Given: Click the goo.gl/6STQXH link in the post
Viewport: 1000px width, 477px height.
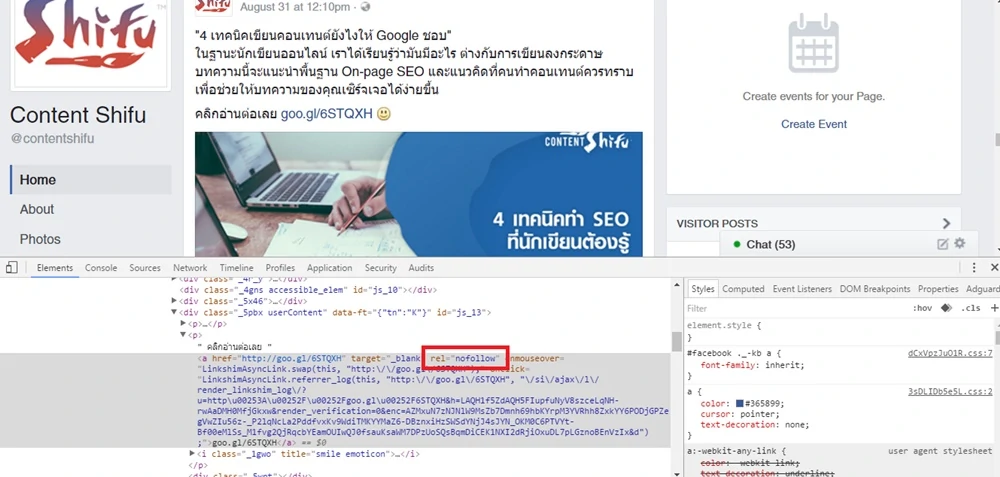Looking at the screenshot, I should (327, 114).
